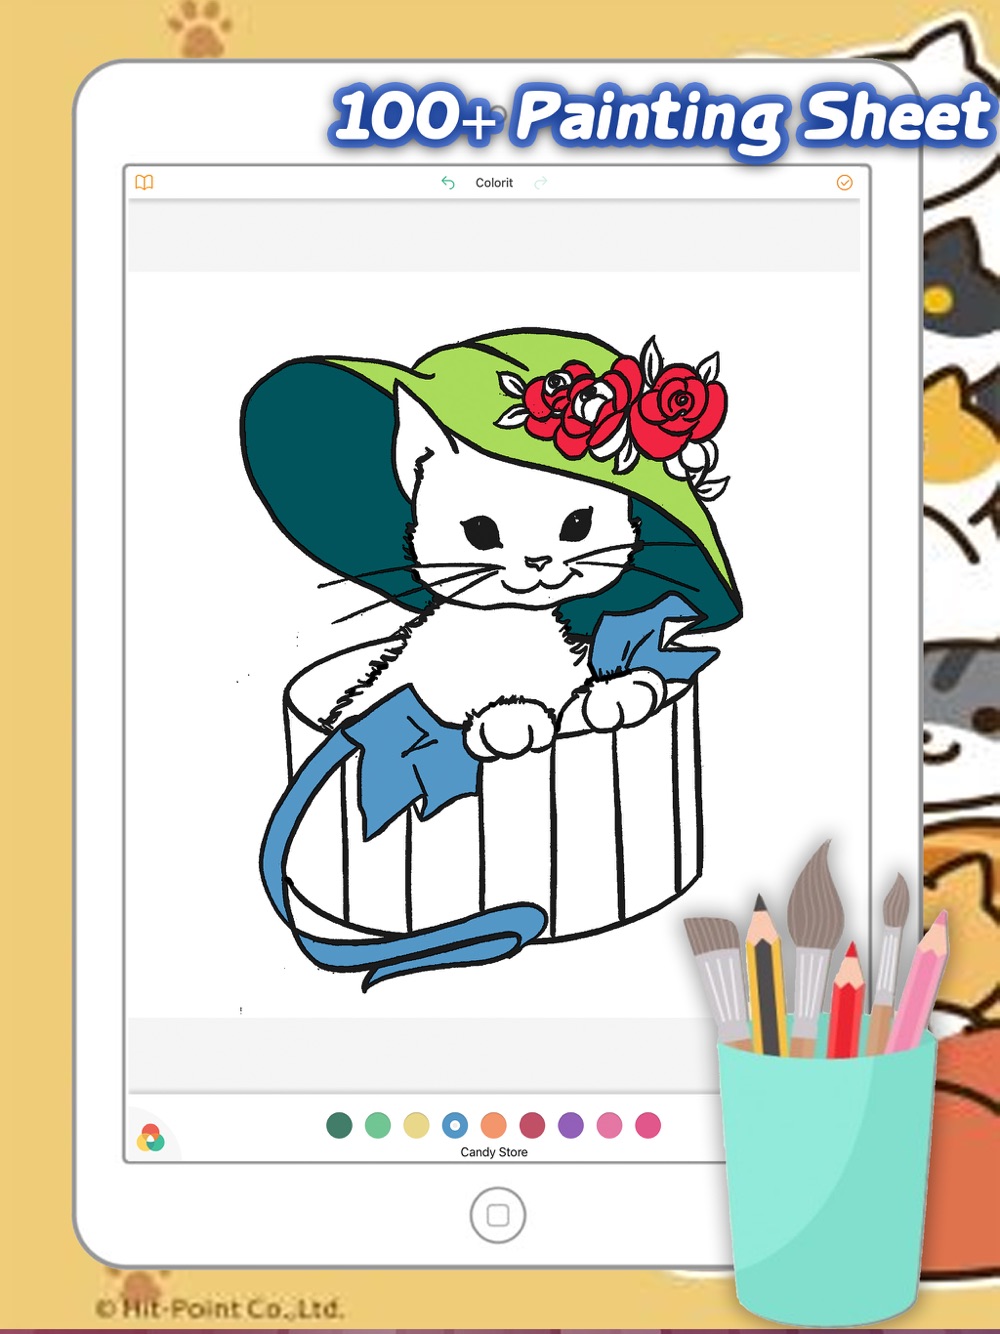Image resolution: width=1000 pixels, height=1334 pixels.
Task: Open the color palette picker icon
Action: (x=151, y=1138)
